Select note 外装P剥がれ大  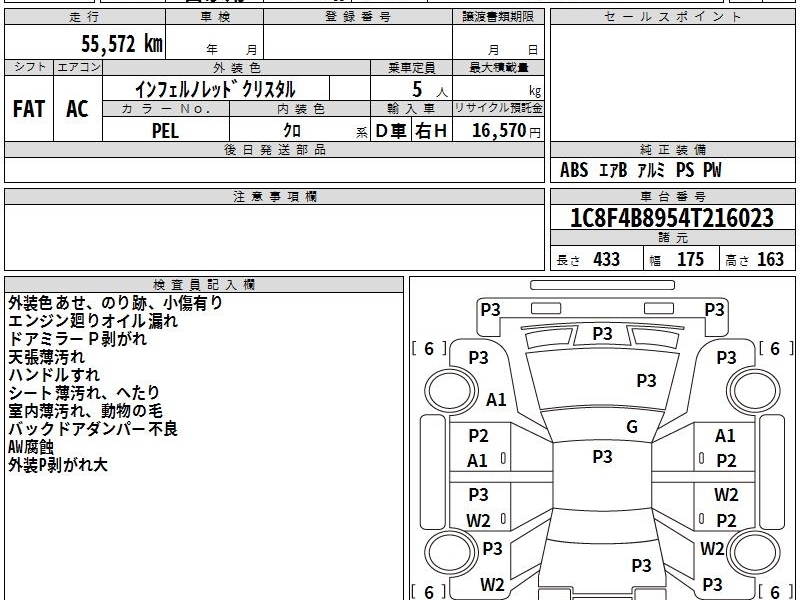coord(58,465)
